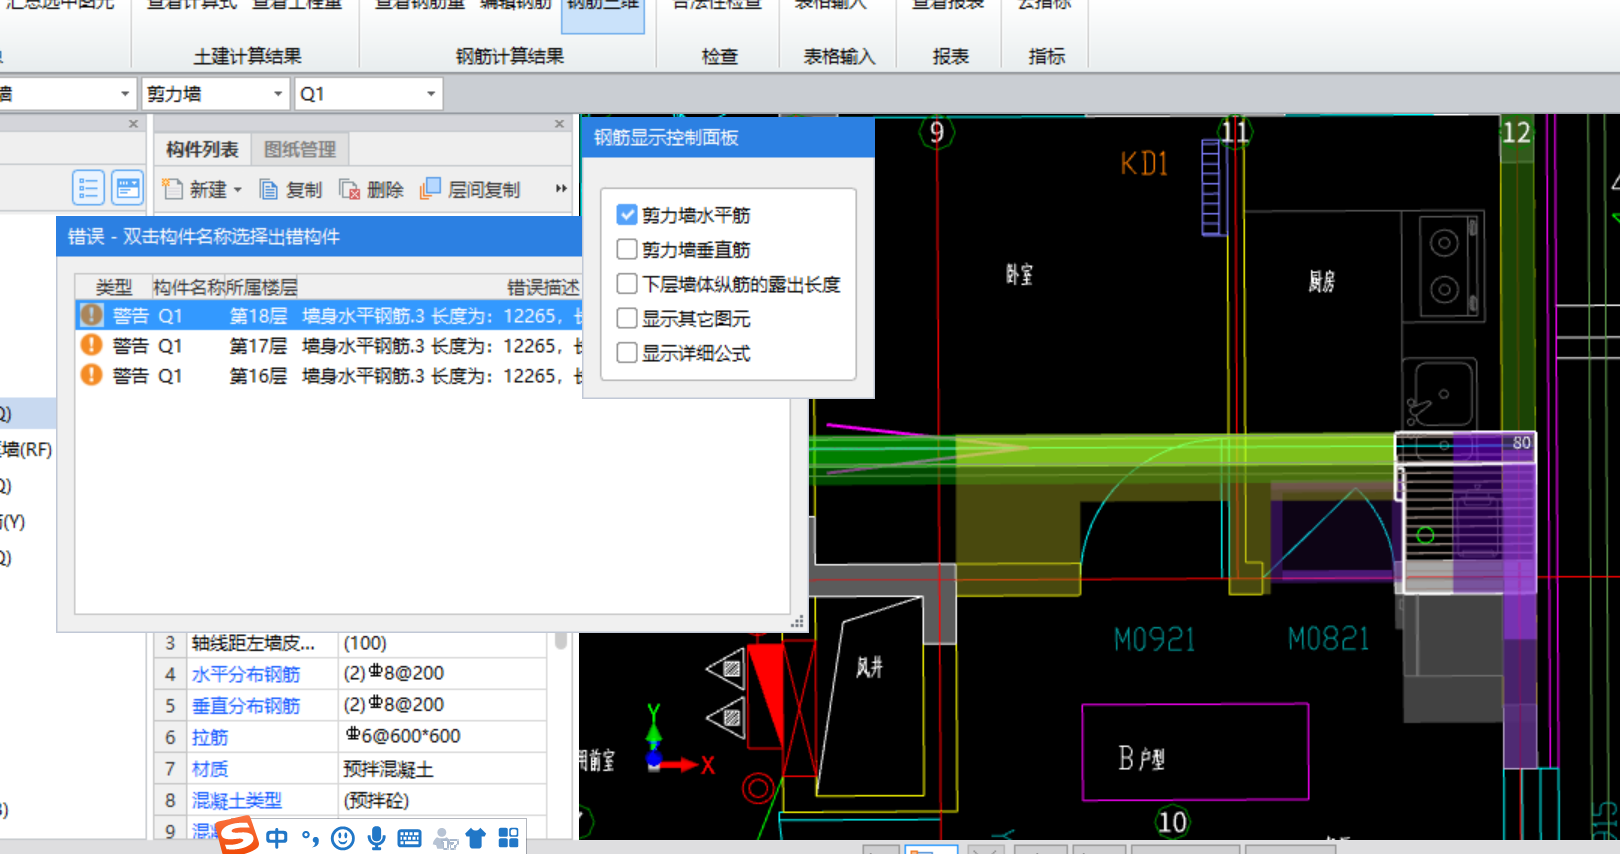The height and width of the screenshot is (854, 1620).
Task: Expand the toolbar overflow double-arrow
Action: (561, 189)
